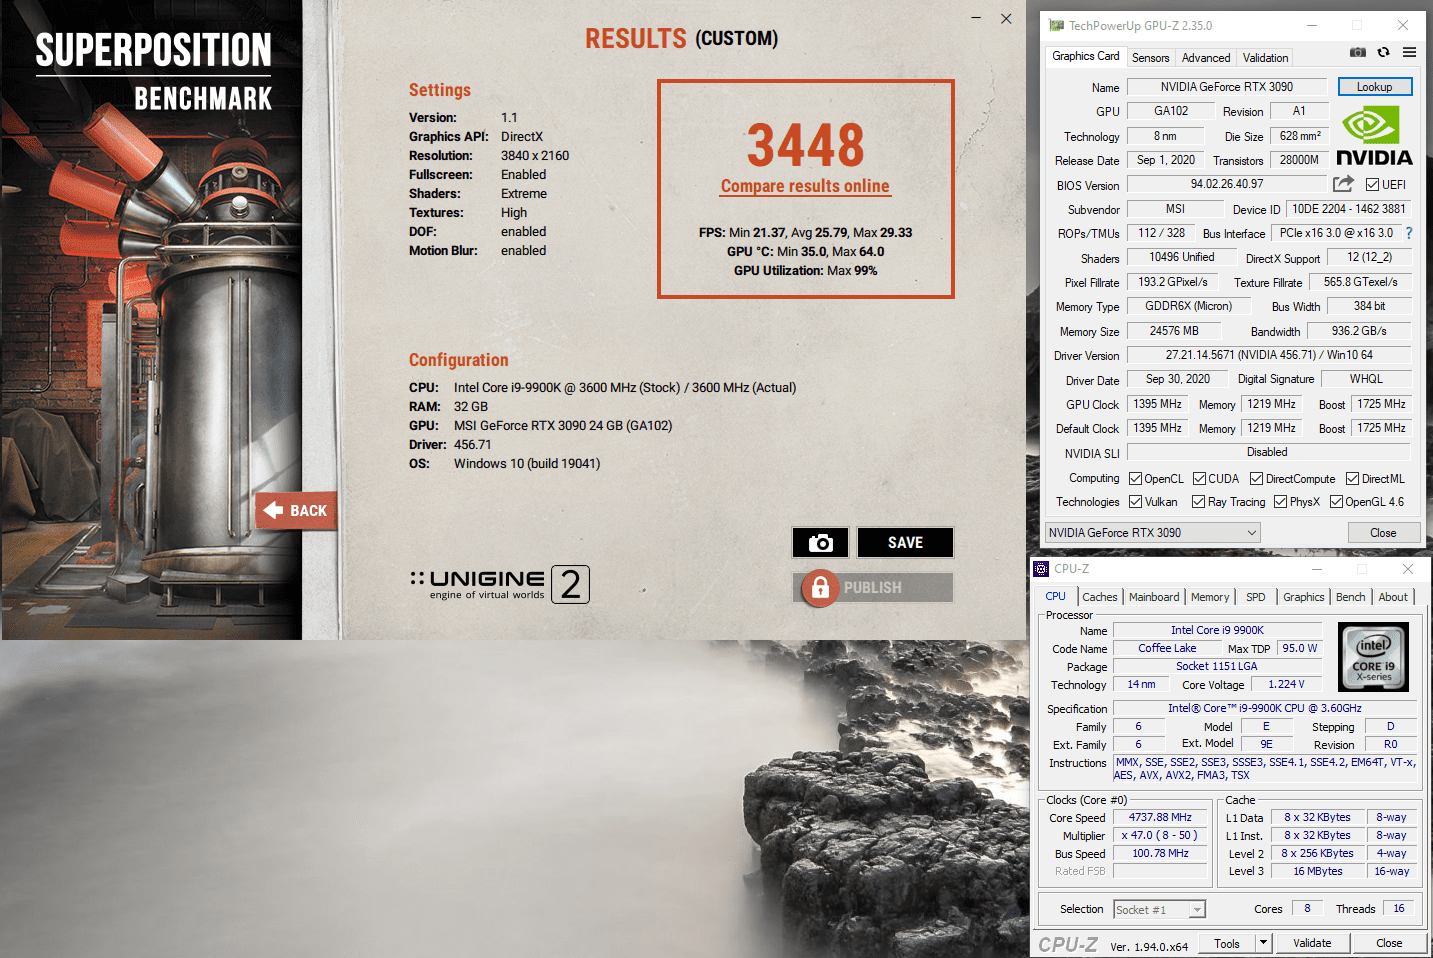Toggle the Vulkan checkbox
Viewport: 1433px width, 958px height.
pyautogui.click(x=1135, y=502)
